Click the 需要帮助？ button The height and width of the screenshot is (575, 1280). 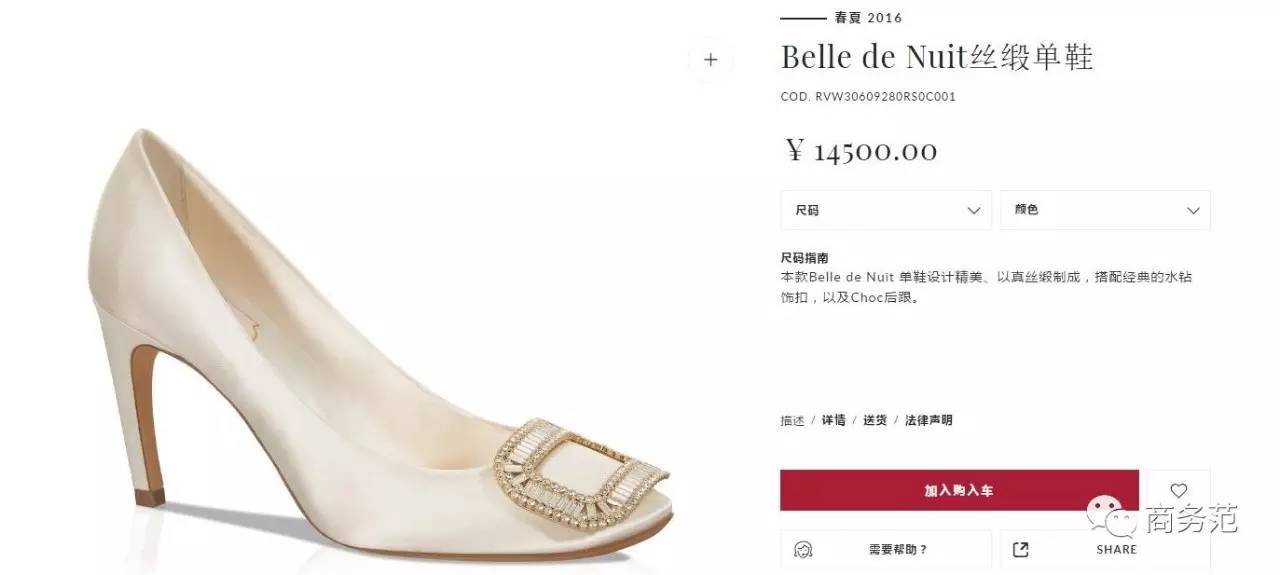[885, 551]
